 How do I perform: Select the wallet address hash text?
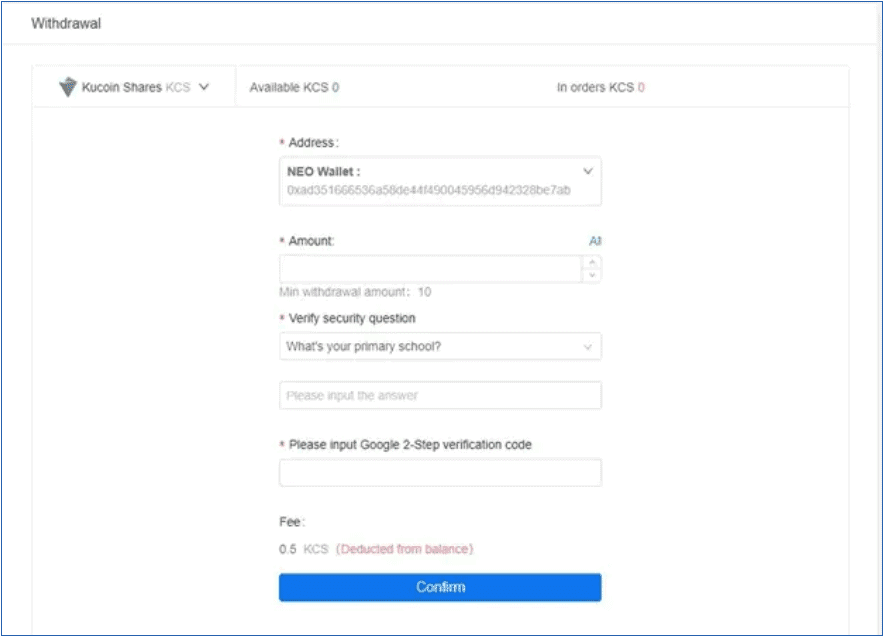(428, 190)
